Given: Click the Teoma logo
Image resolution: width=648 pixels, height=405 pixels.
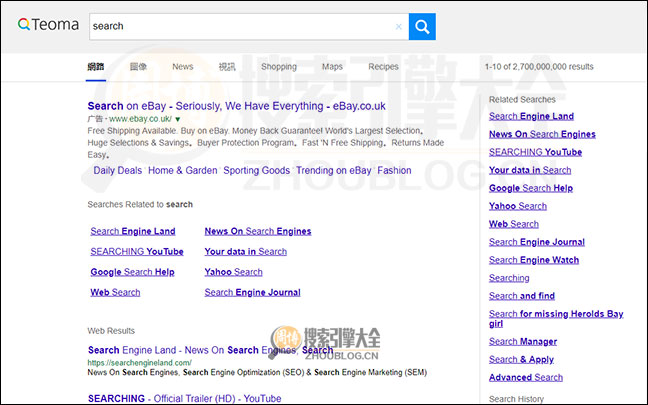Looking at the screenshot, I should pyautogui.click(x=49, y=25).
